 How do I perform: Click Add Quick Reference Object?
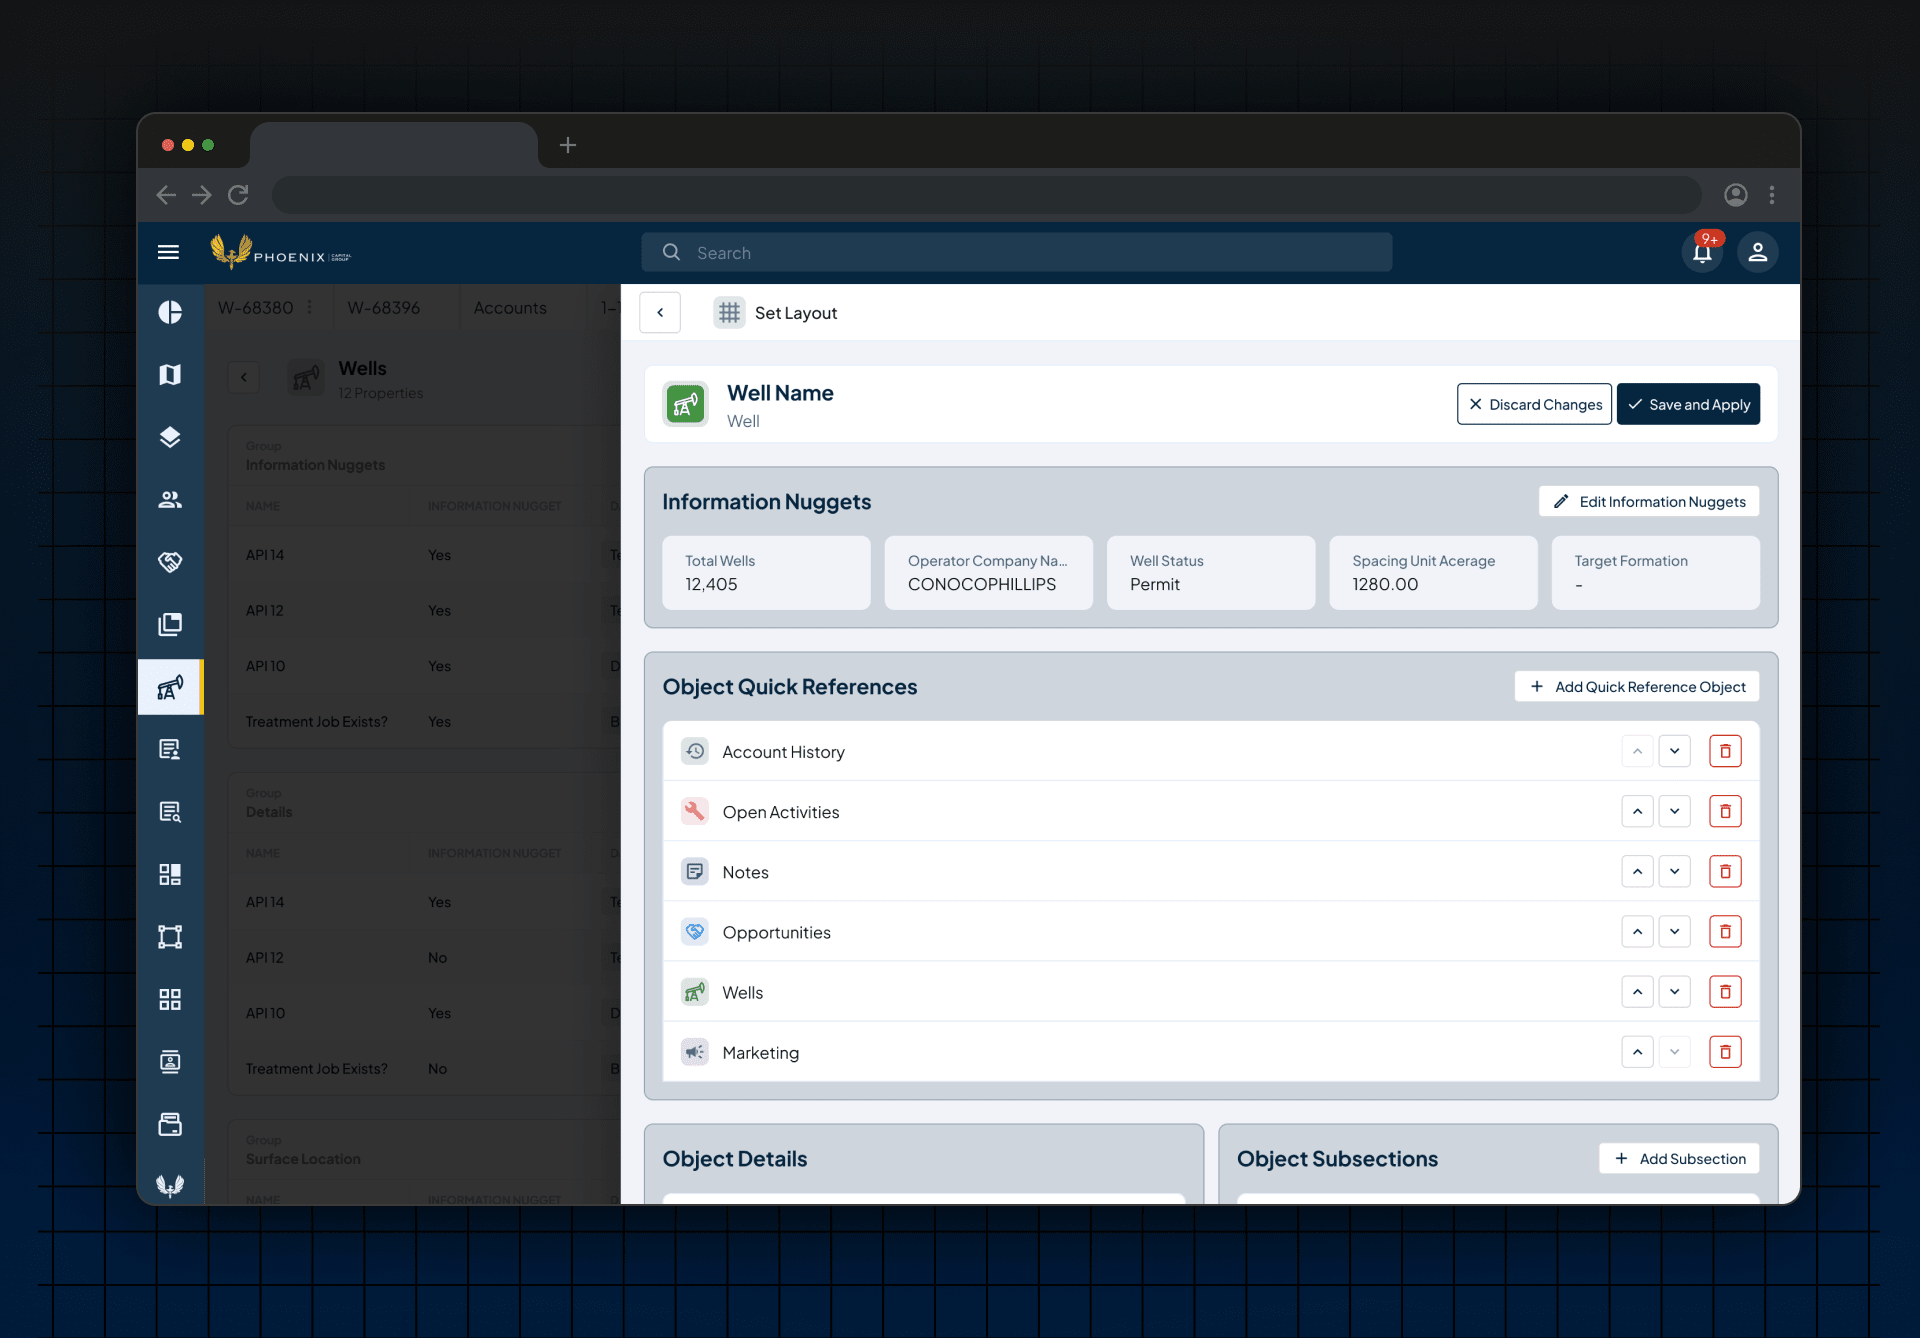[1637, 686]
